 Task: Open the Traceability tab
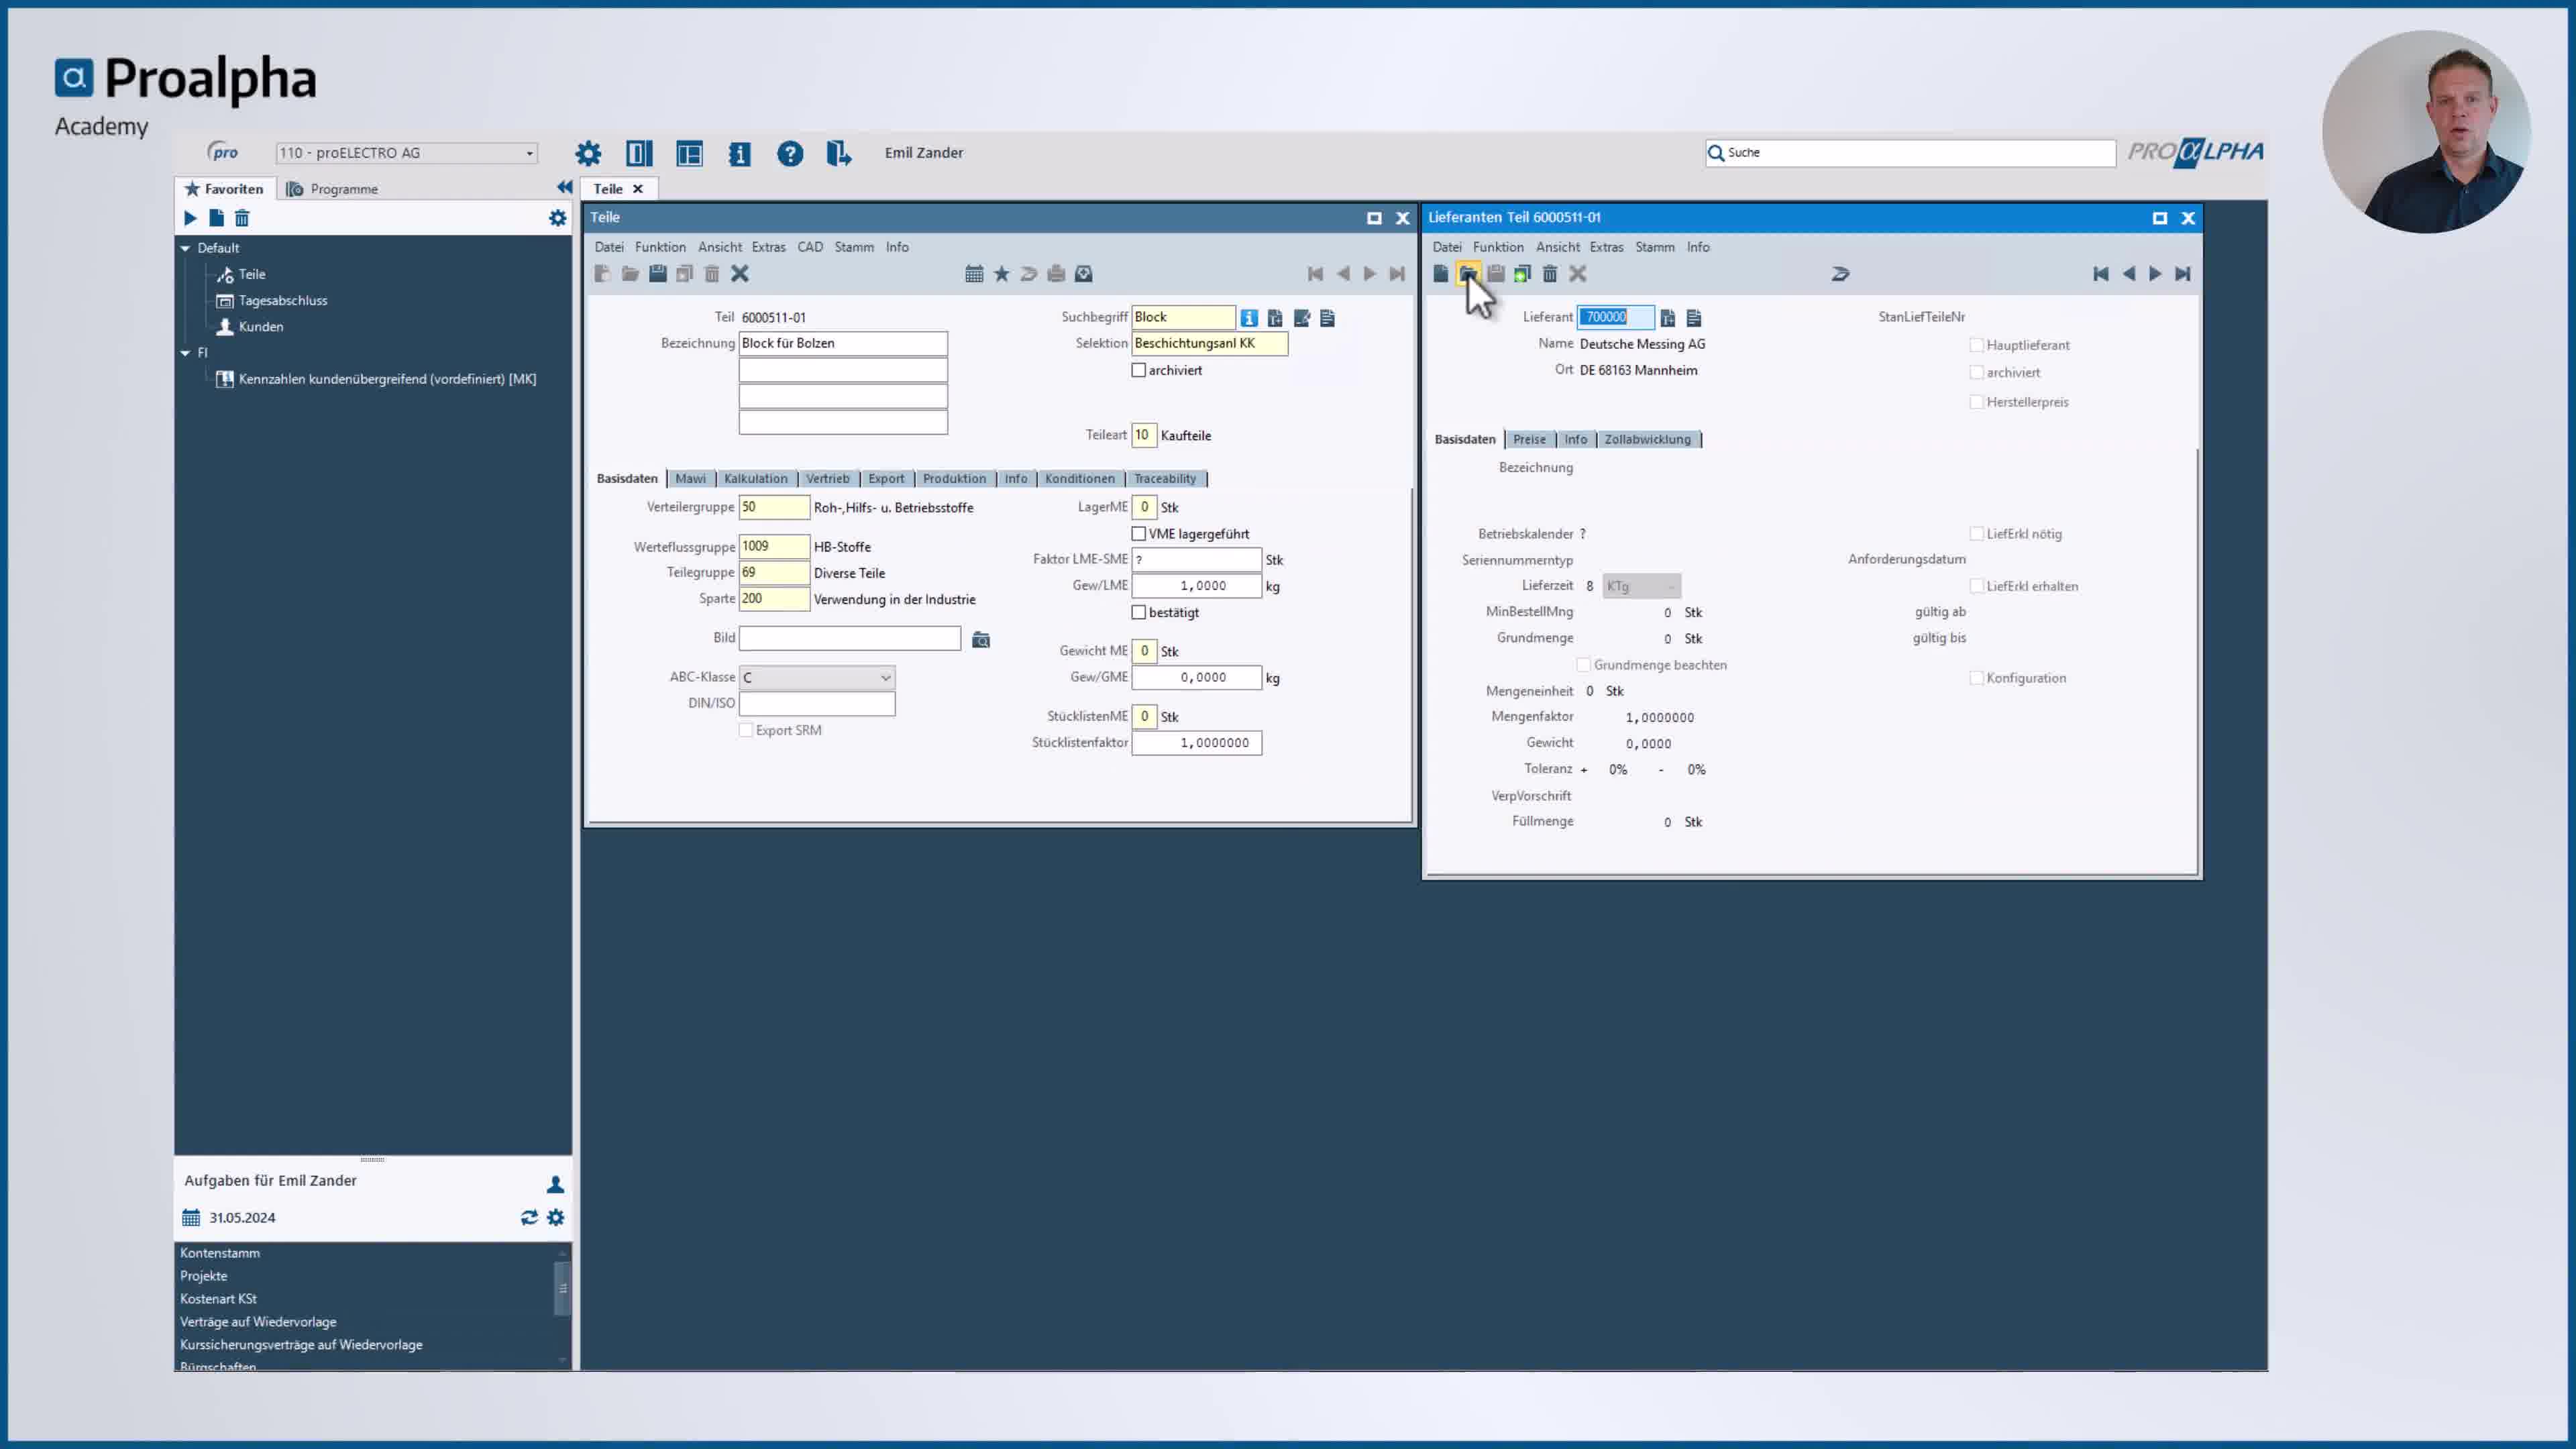[x=1165, y=479]
